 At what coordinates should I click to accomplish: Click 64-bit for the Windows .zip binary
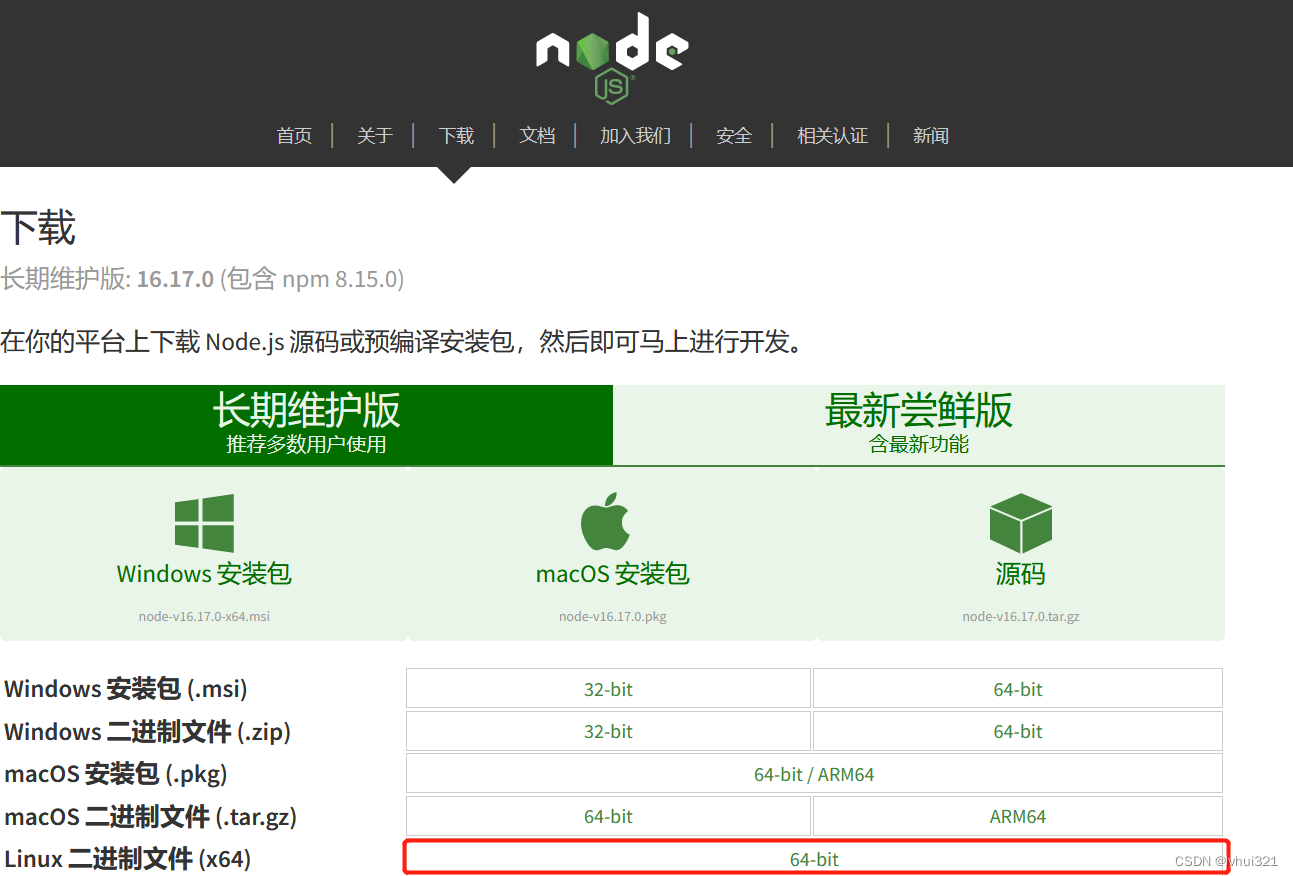(1017, 731)
